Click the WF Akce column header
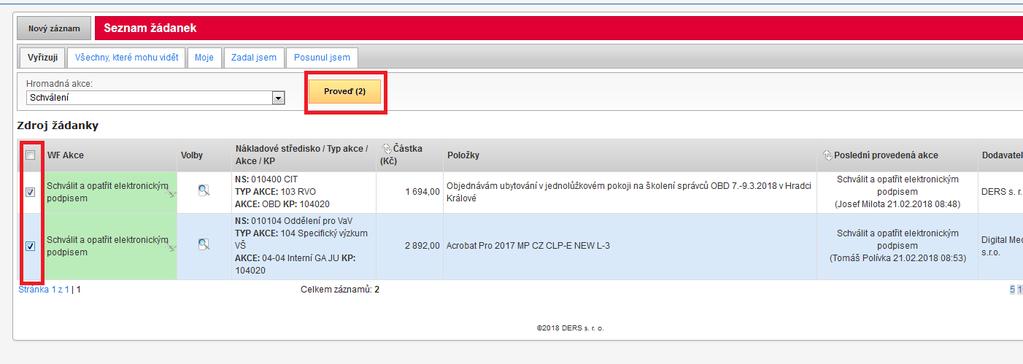 point(65,155)
